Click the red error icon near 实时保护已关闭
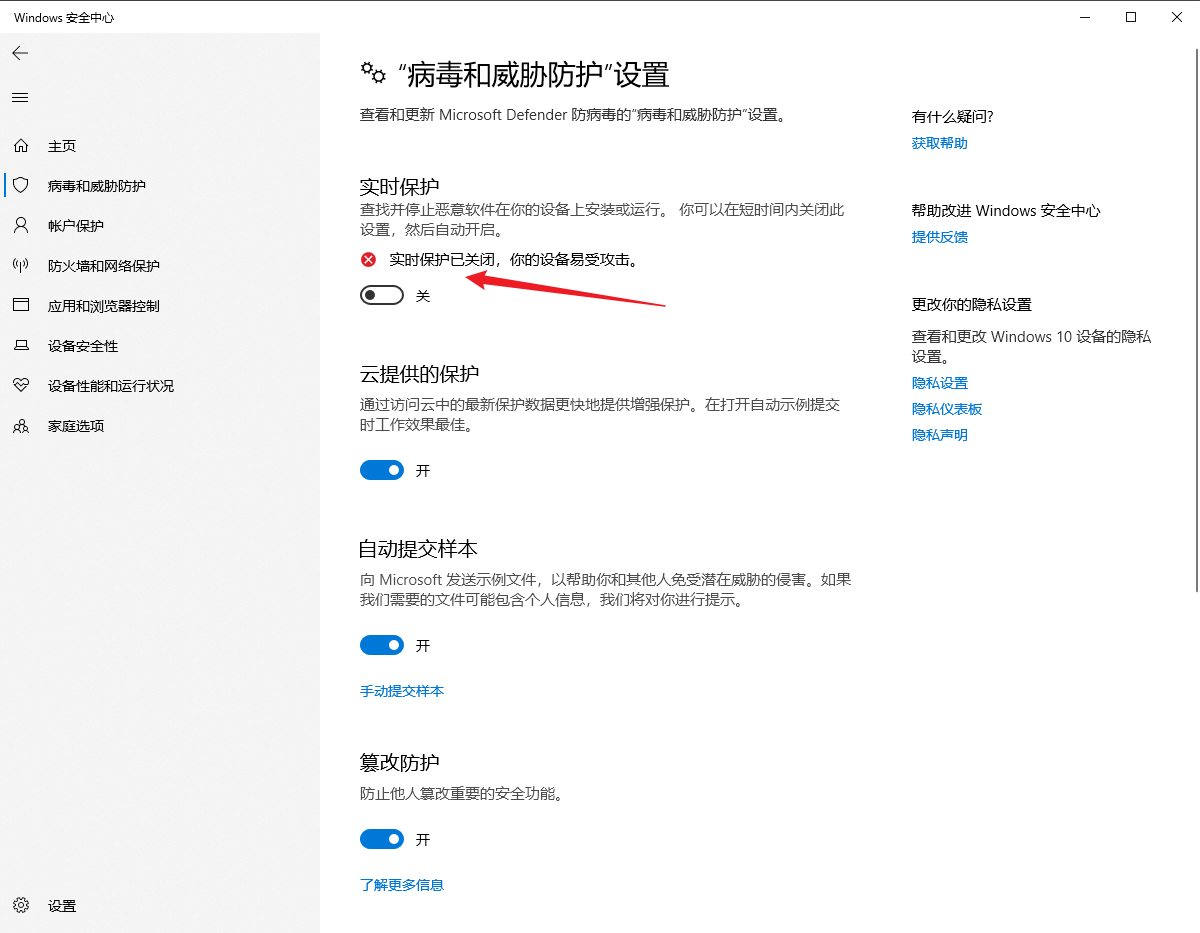1200x933 pixels. click(x=369, y=260)
